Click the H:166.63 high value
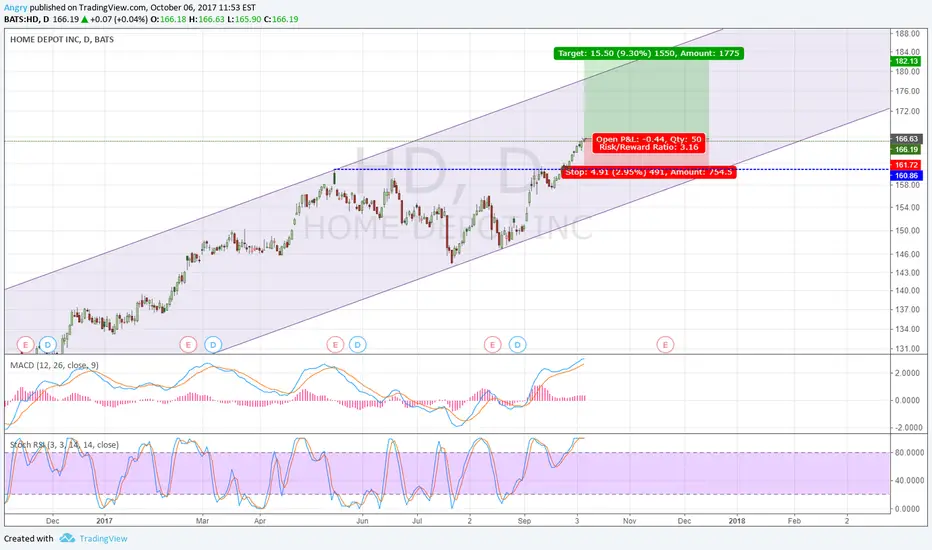 click(207, 19)
